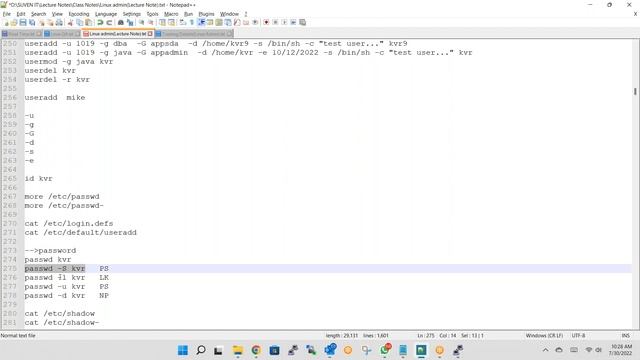This screenshot has width=640, height=360.
Task: Open the Windows Start menu
Action: [x=182, y=350]
